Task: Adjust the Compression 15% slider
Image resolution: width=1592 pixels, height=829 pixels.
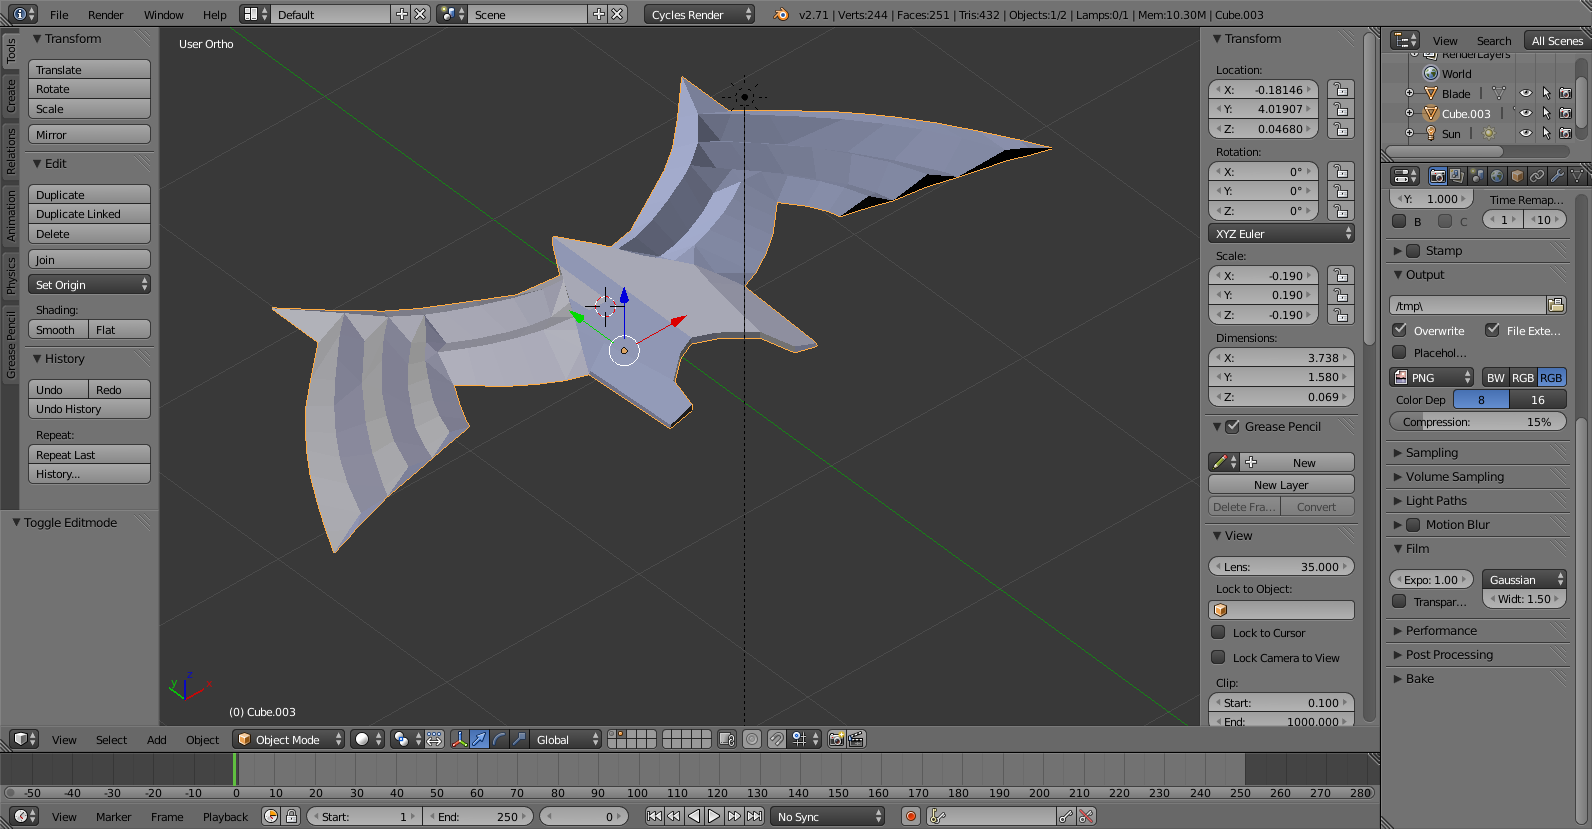Action: tap(1477, 422)
